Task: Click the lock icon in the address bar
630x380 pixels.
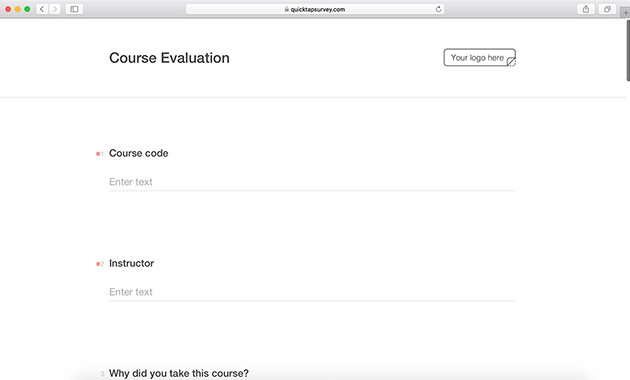Action: (286, 9)
